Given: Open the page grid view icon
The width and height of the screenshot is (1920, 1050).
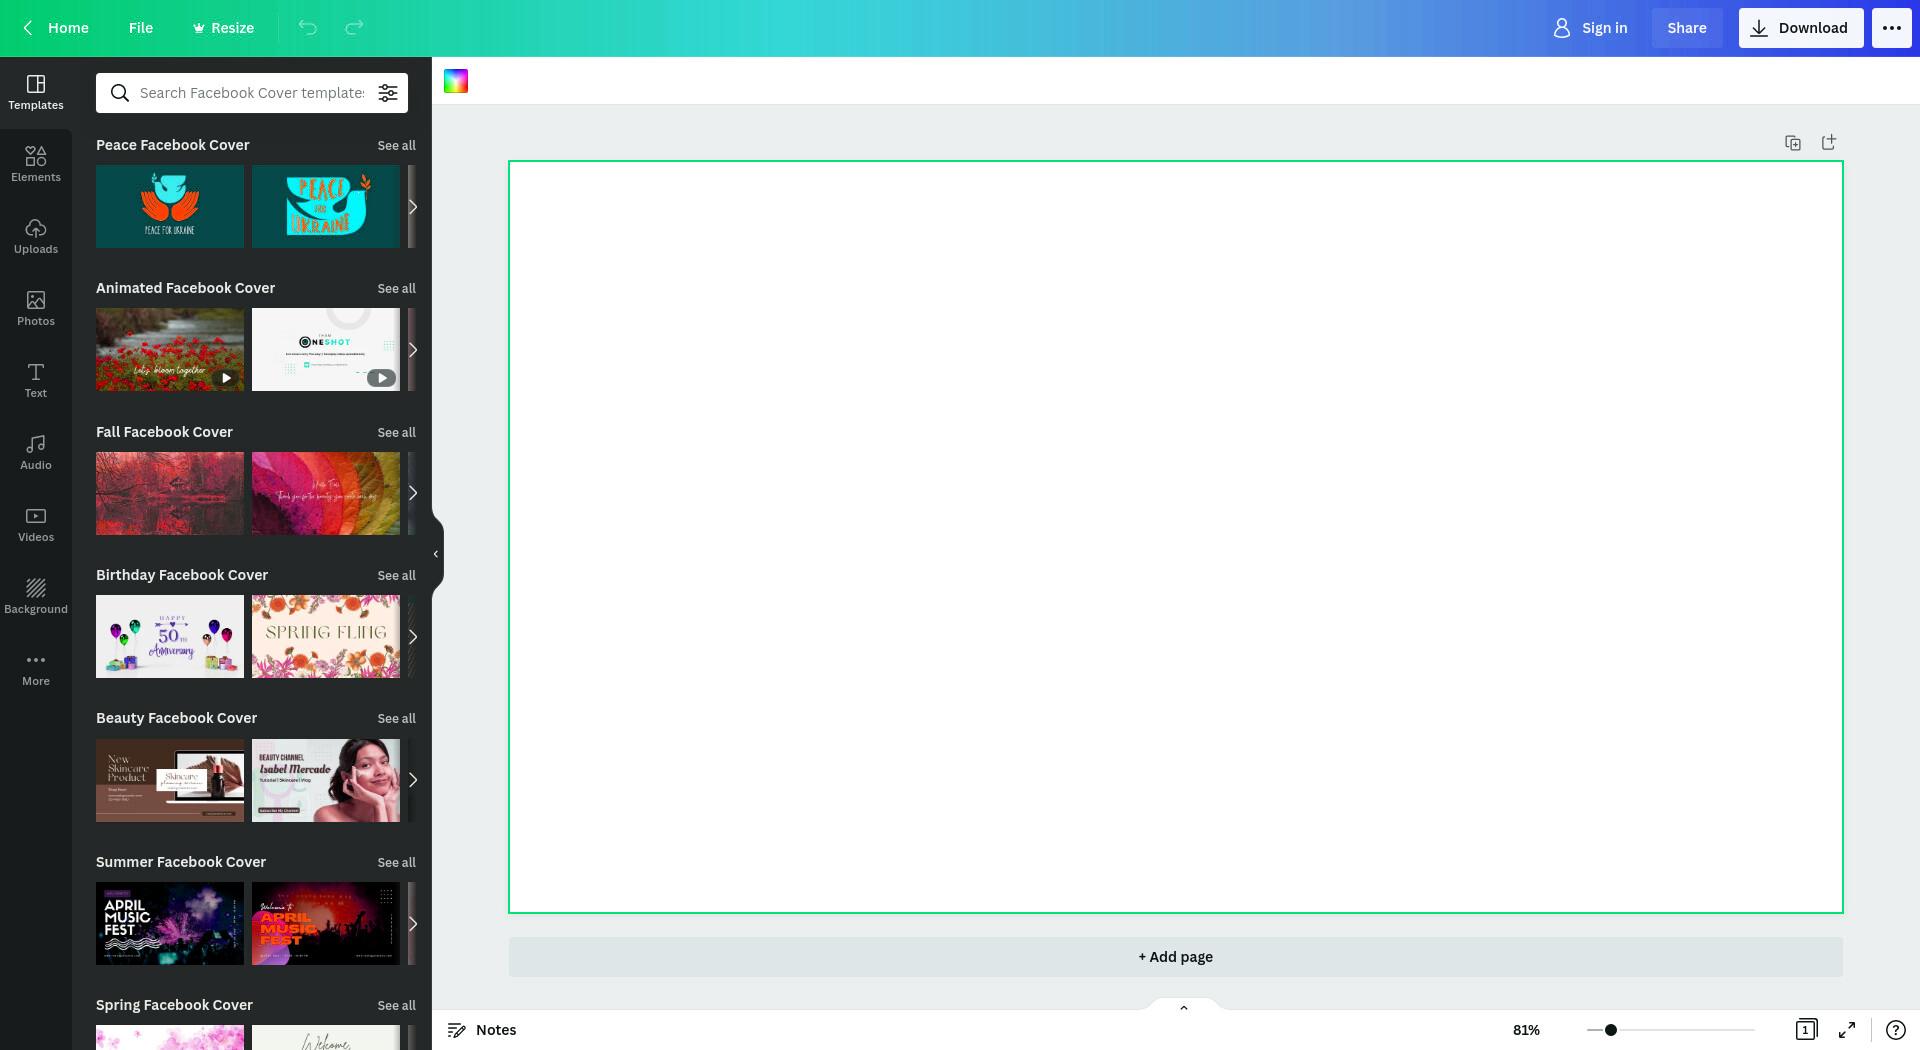Looking at the screenshot, I should tap(1806, 1030).
